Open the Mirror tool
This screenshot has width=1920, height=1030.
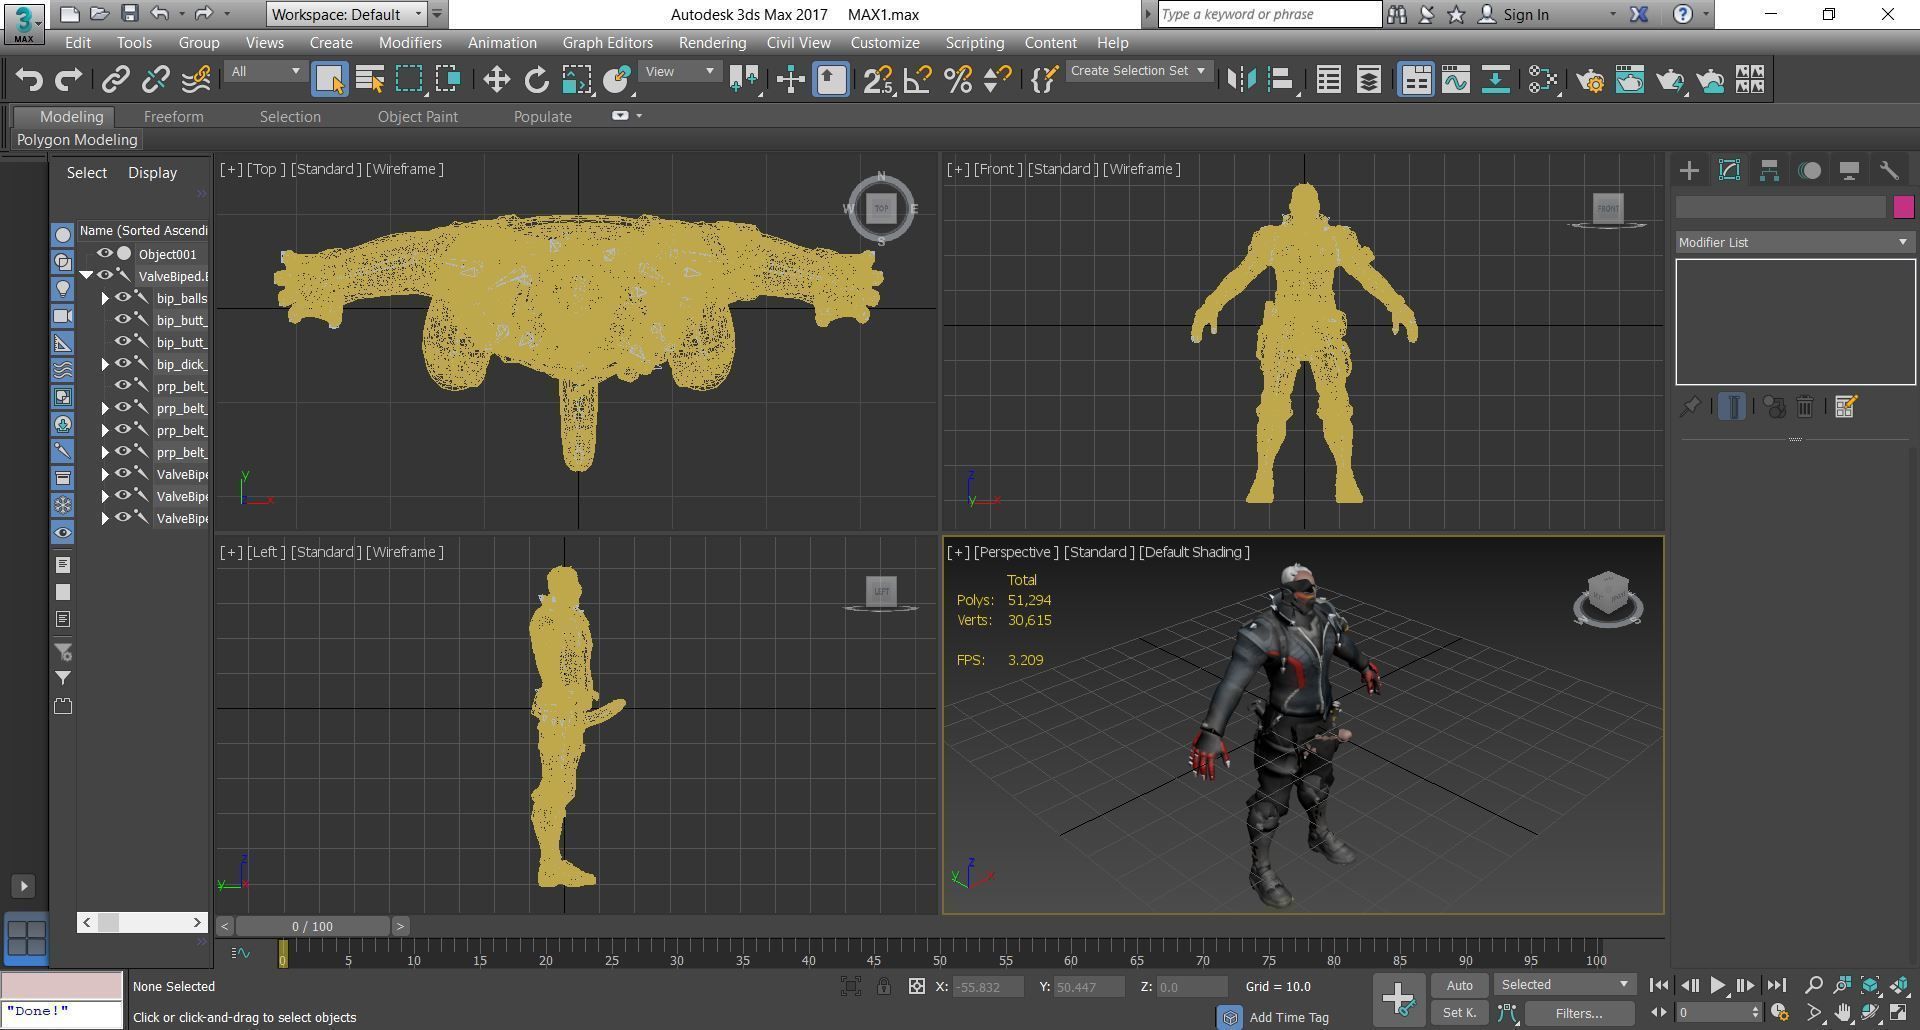tap(1241, 80)
